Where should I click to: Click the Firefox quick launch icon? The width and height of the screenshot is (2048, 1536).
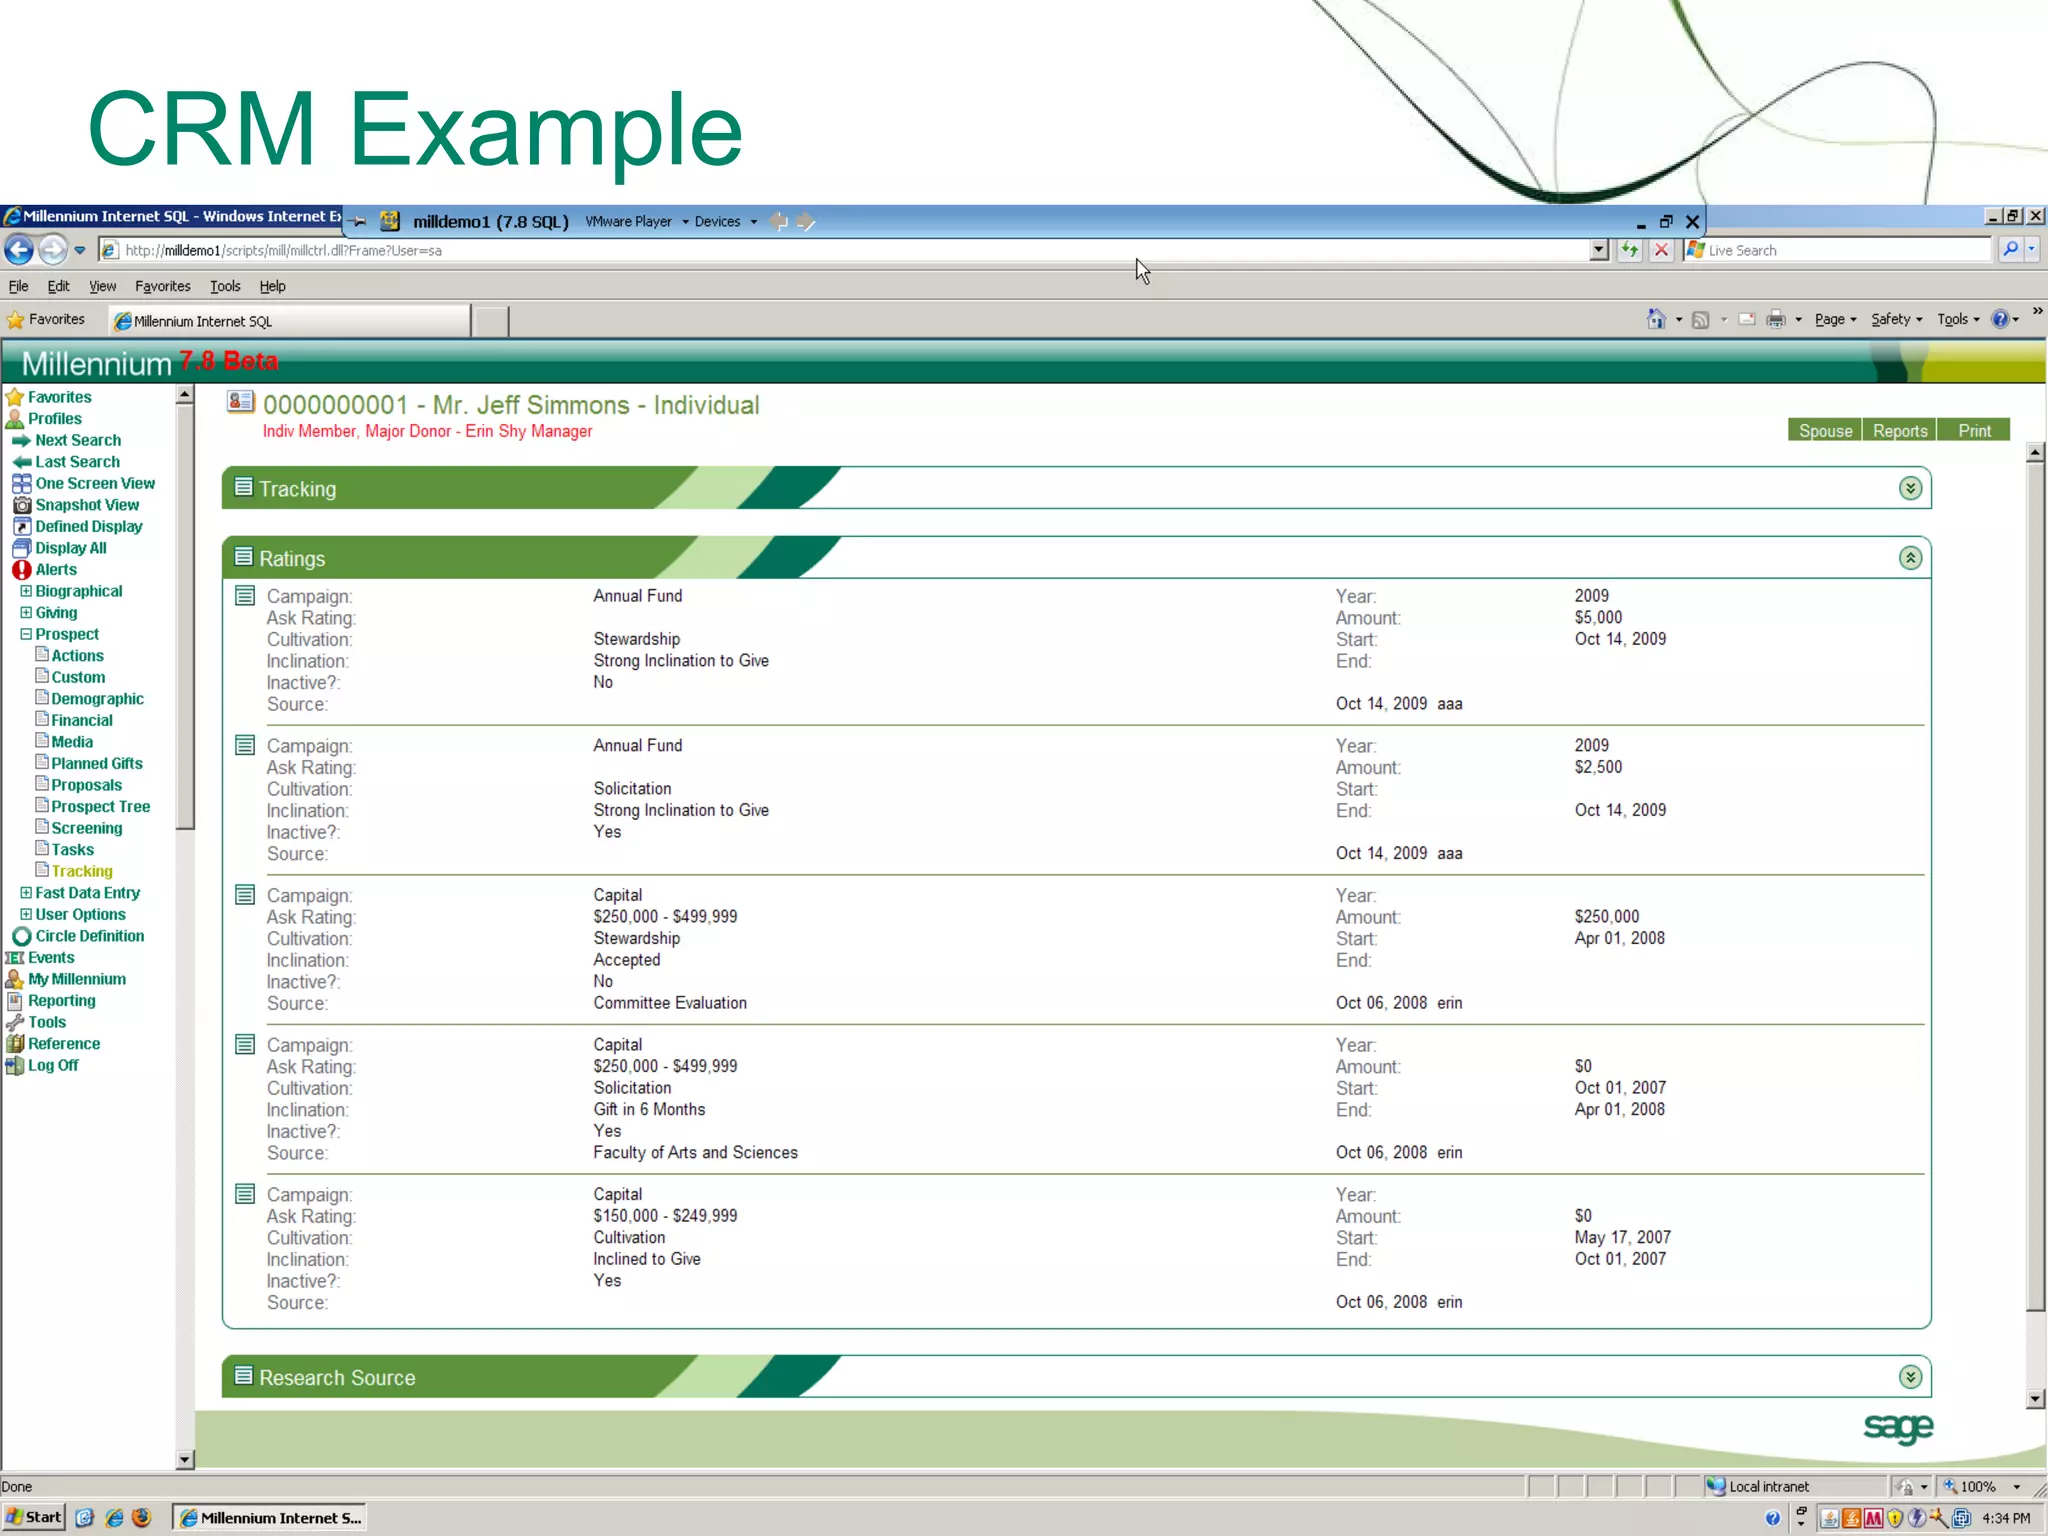pos(142,1518)
